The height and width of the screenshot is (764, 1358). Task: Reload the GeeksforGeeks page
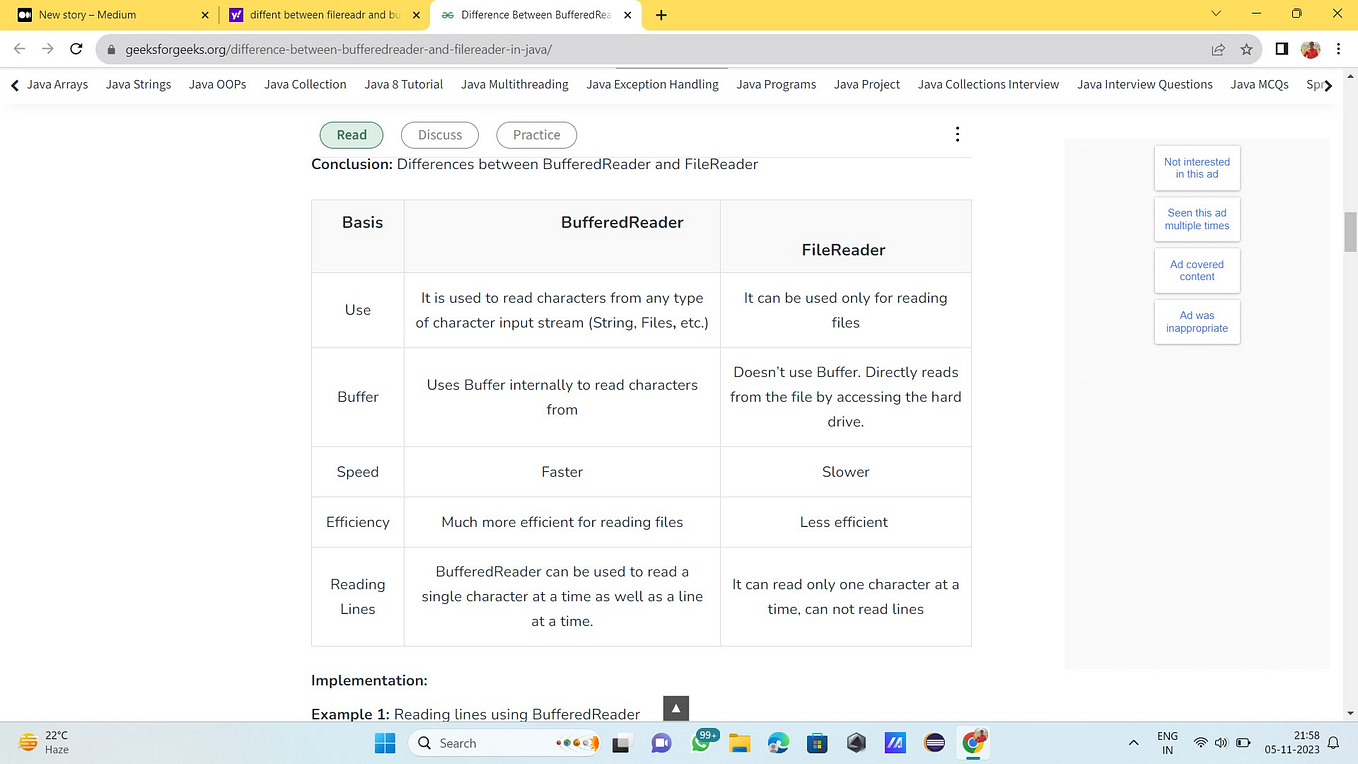click(x=76, y=49)
